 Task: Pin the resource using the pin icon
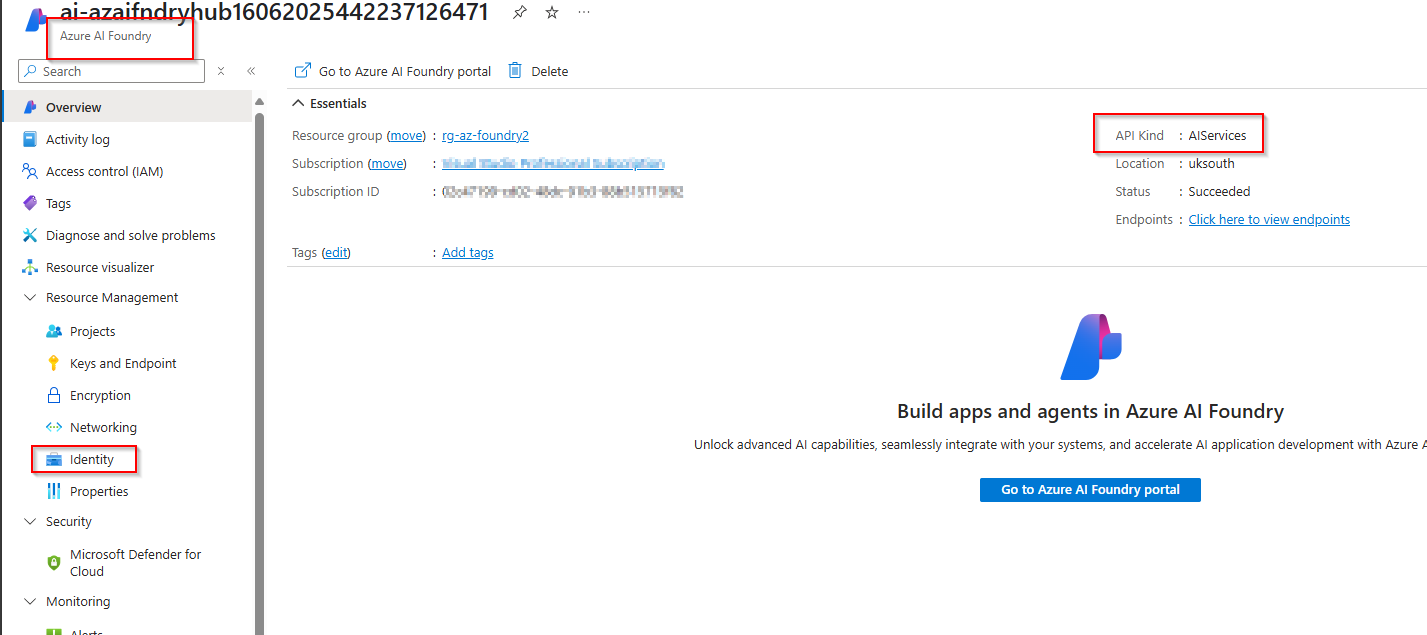(x=519, y=12)
